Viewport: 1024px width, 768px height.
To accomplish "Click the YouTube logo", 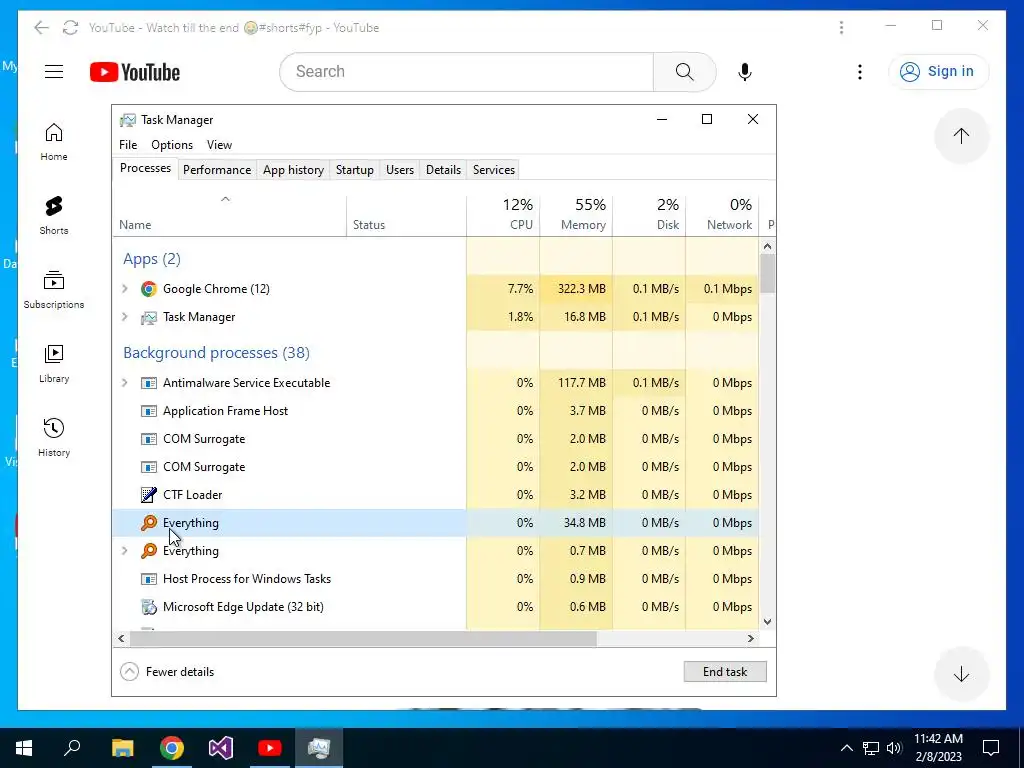I will pyautogui.click(x=135, y=72).
